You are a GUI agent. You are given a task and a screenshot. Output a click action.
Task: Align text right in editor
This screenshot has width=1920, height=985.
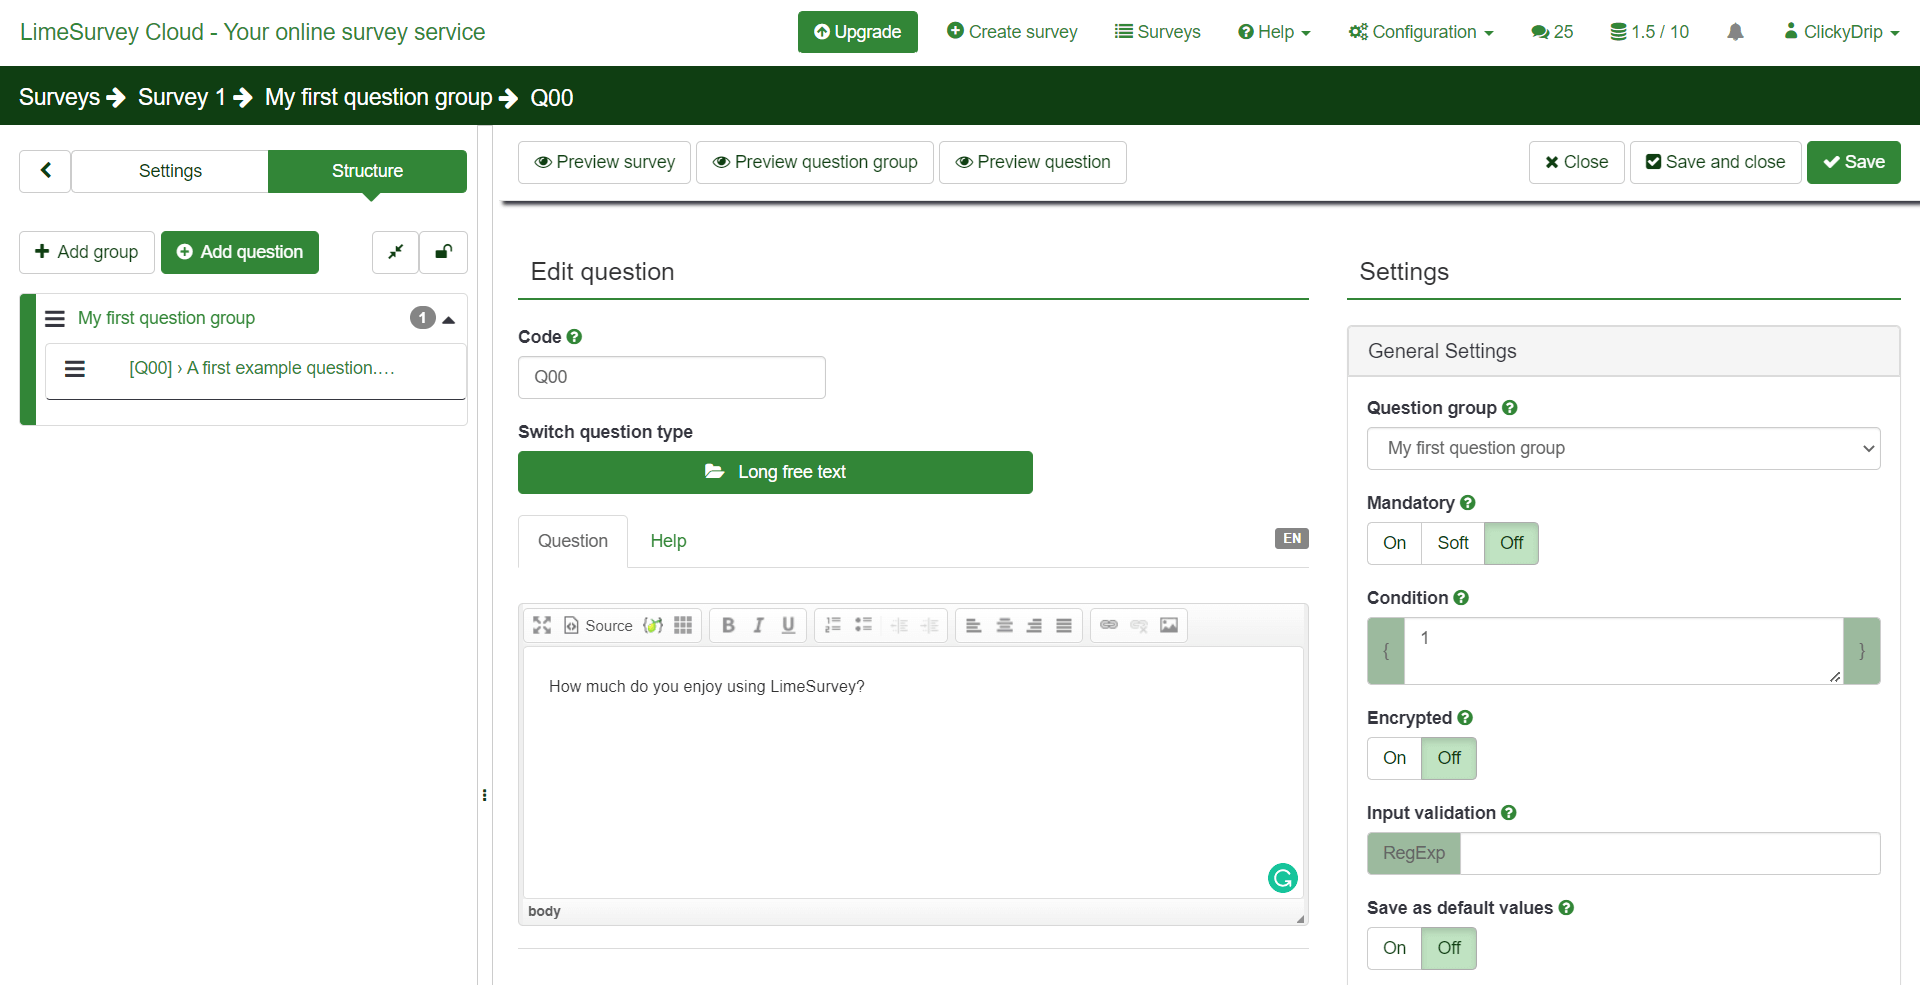(x=1034, y=625)
